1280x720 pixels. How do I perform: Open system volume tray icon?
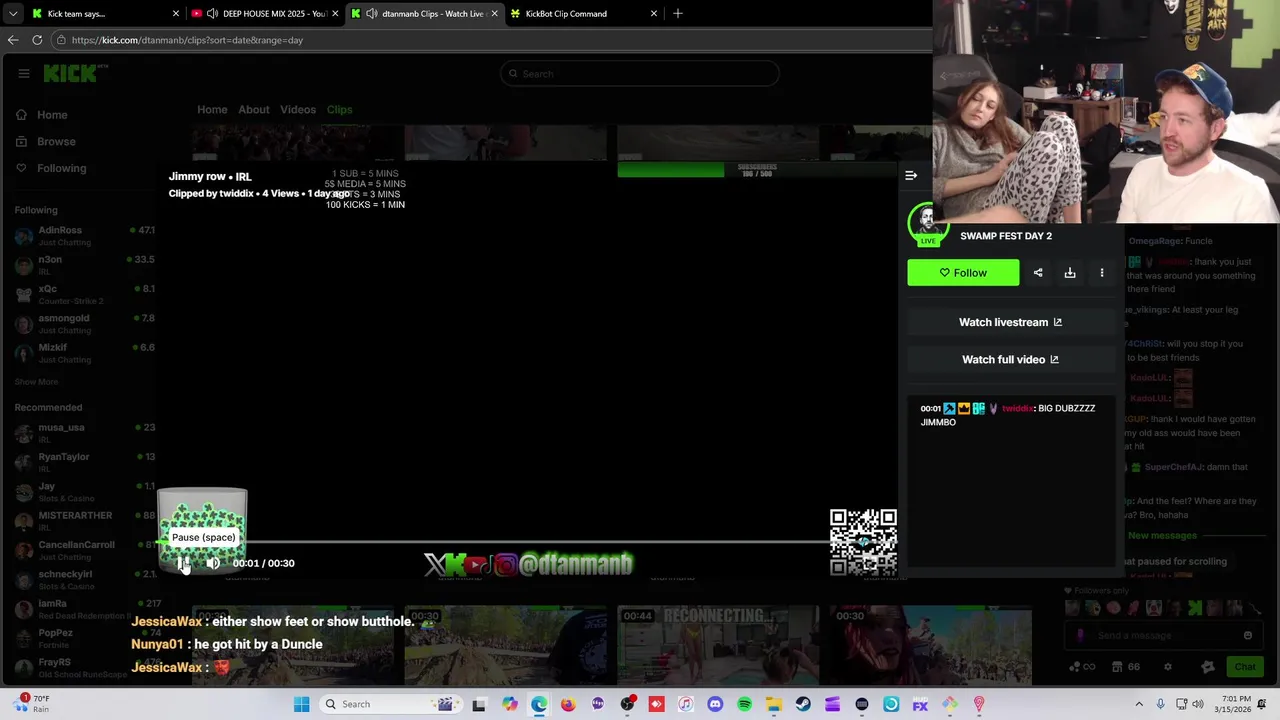tap(1197, 704)
